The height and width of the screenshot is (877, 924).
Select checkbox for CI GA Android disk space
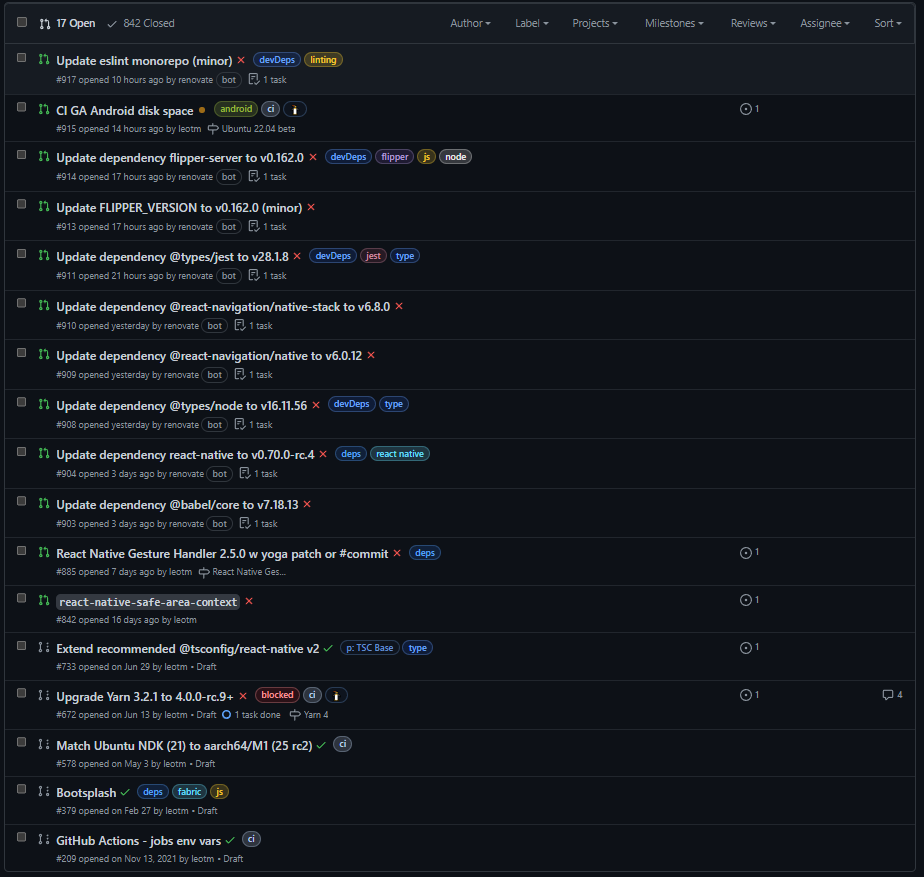coord(22,107)
